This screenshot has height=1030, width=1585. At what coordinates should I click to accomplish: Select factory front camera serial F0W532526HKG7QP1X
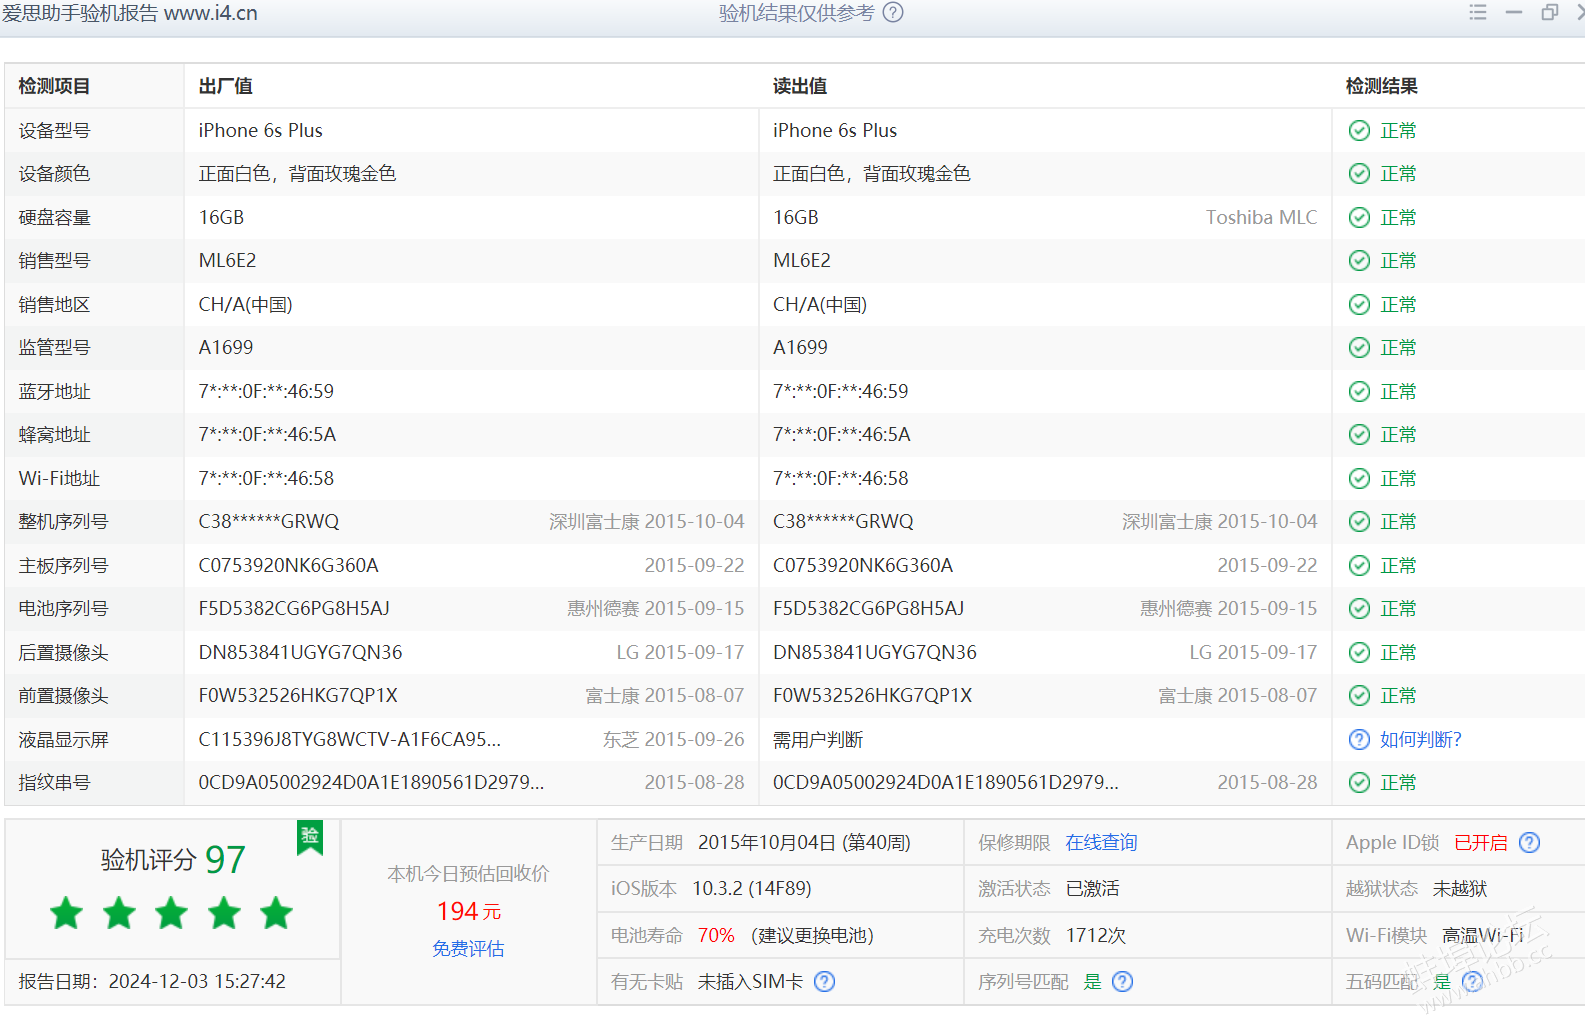(298, 696)
